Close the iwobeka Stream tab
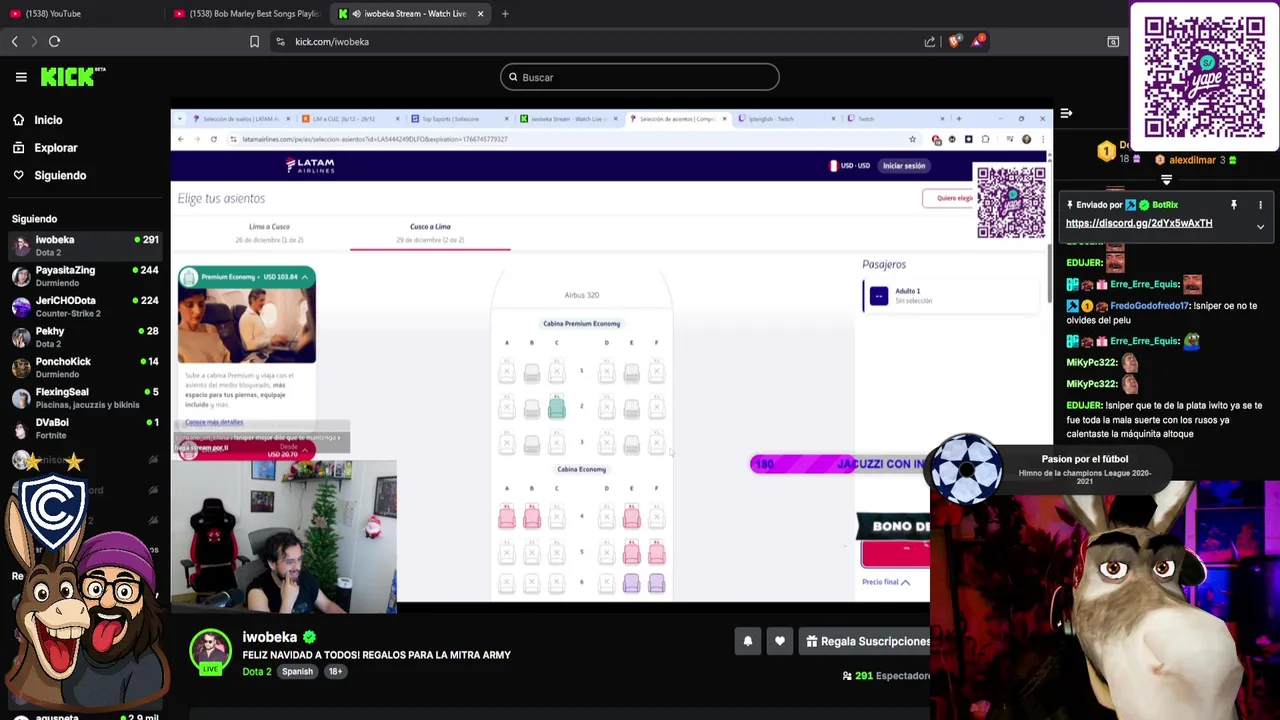This screenshot has width=1280, height=720. point(480,14)
